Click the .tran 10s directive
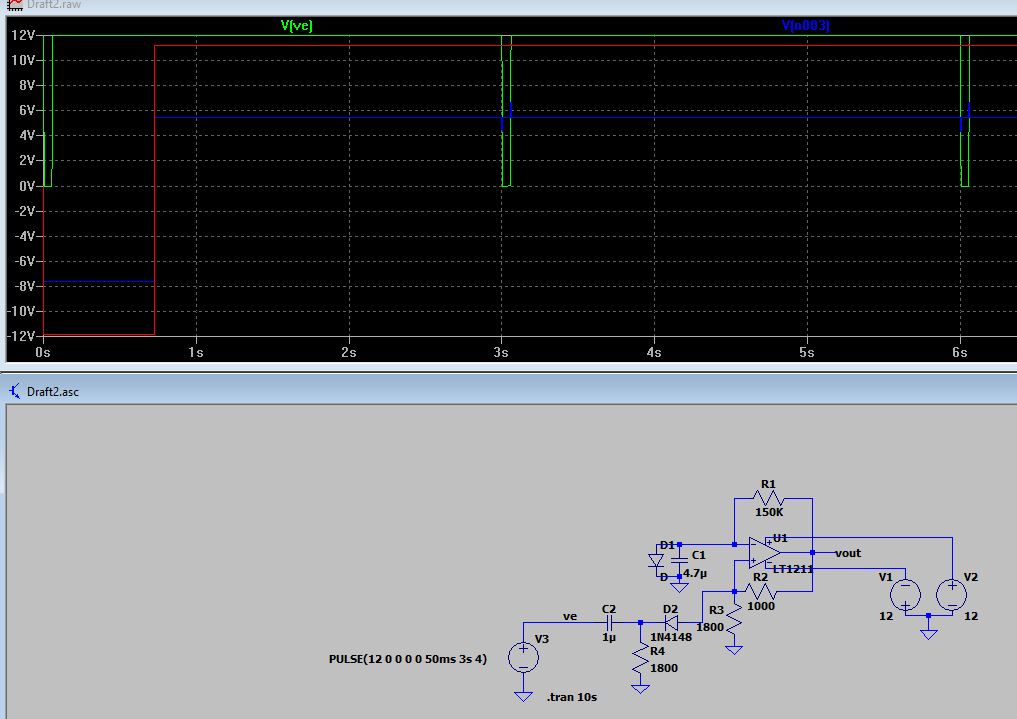The height and width of the screenshot is (719, 1017). coord(571,697)
